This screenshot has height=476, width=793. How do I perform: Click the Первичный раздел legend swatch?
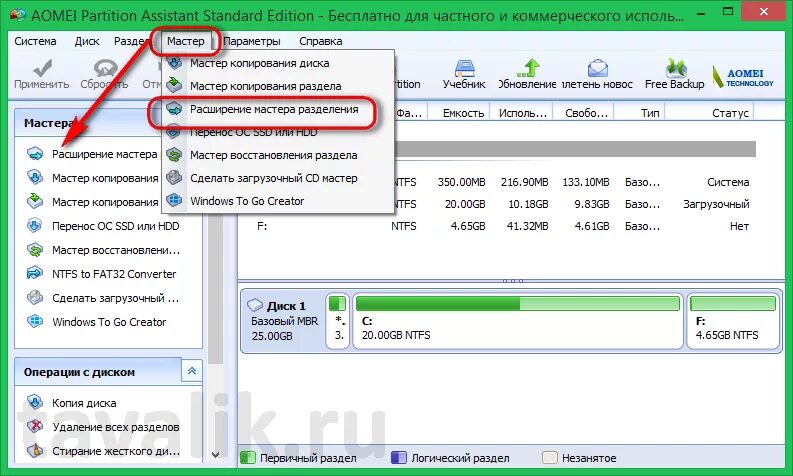248,458
